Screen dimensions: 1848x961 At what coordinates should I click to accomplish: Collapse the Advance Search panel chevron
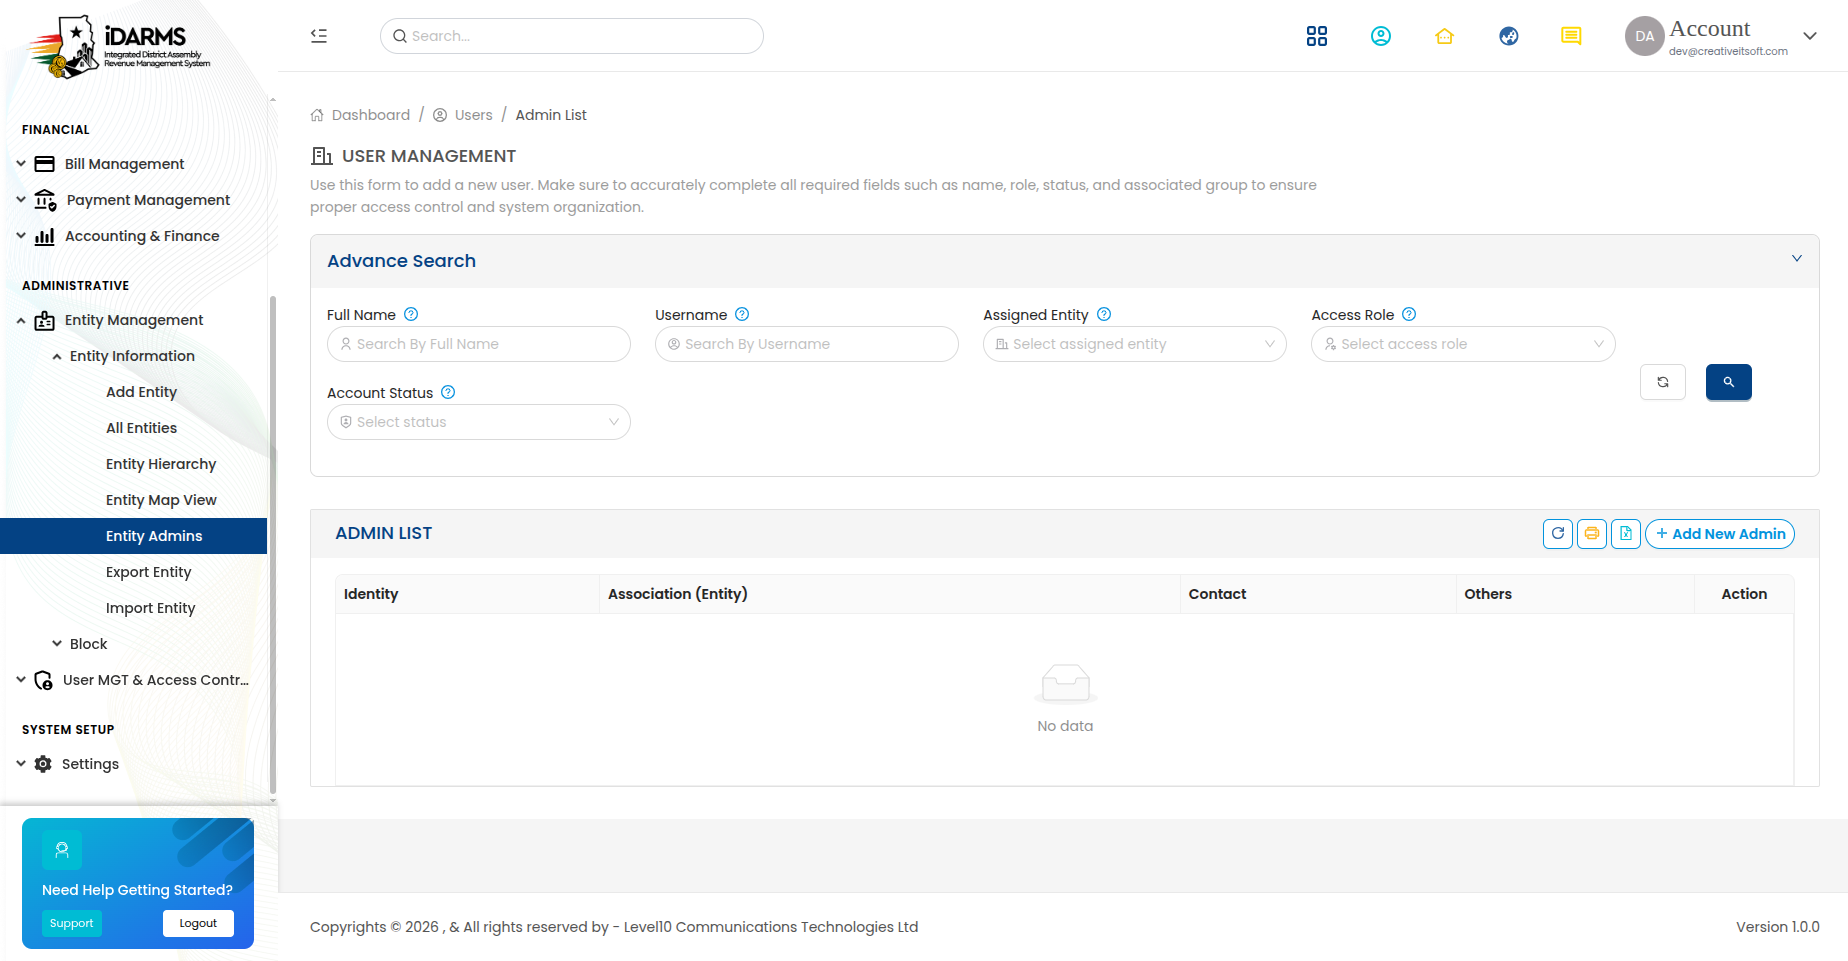tap(1797, 259)
